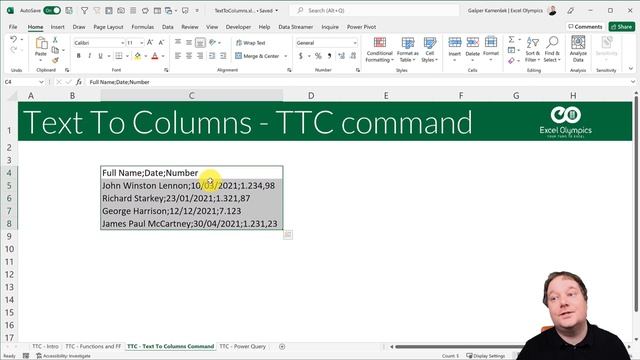Open the Developer ribbon tab
Screen dimensions: 640x360
pos(238,27)
